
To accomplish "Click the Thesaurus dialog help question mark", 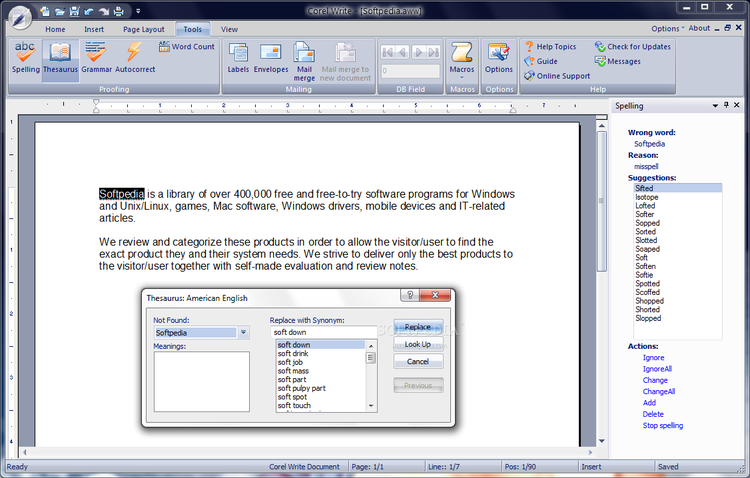I will [x=410, y=295].
